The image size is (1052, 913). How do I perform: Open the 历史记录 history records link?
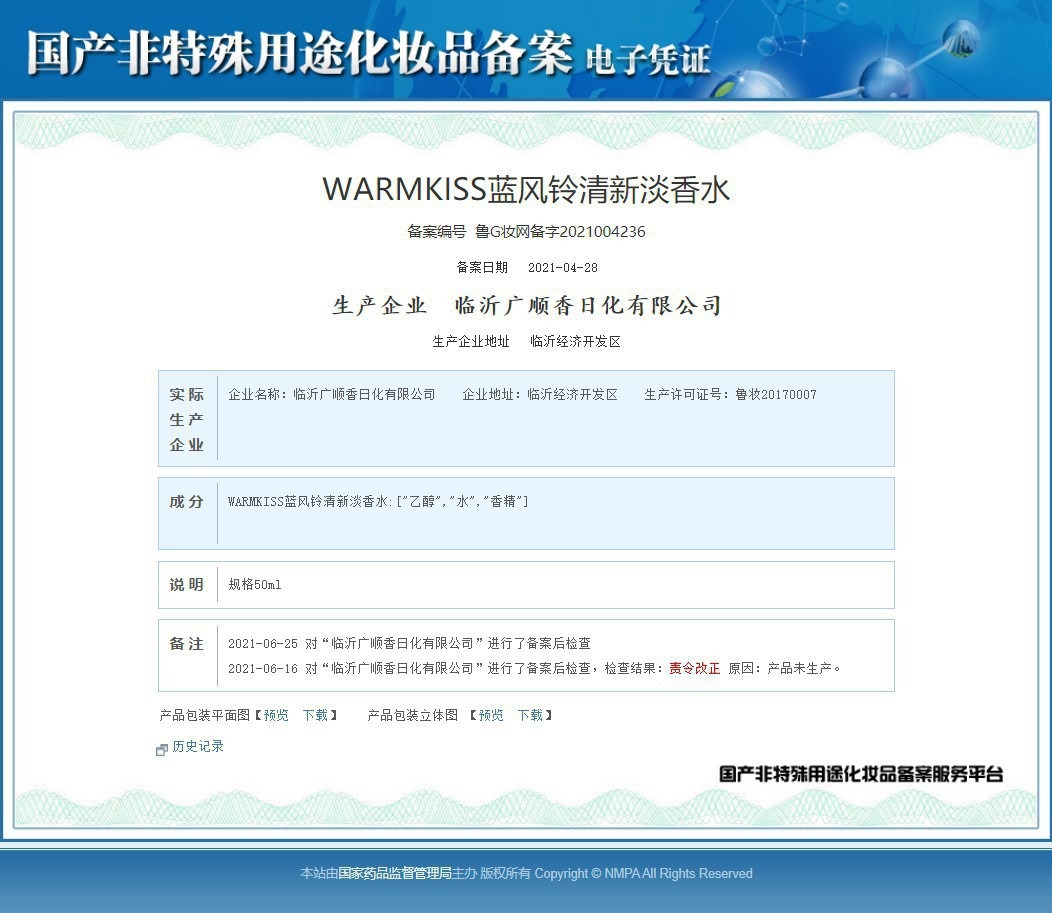[198, 746]
